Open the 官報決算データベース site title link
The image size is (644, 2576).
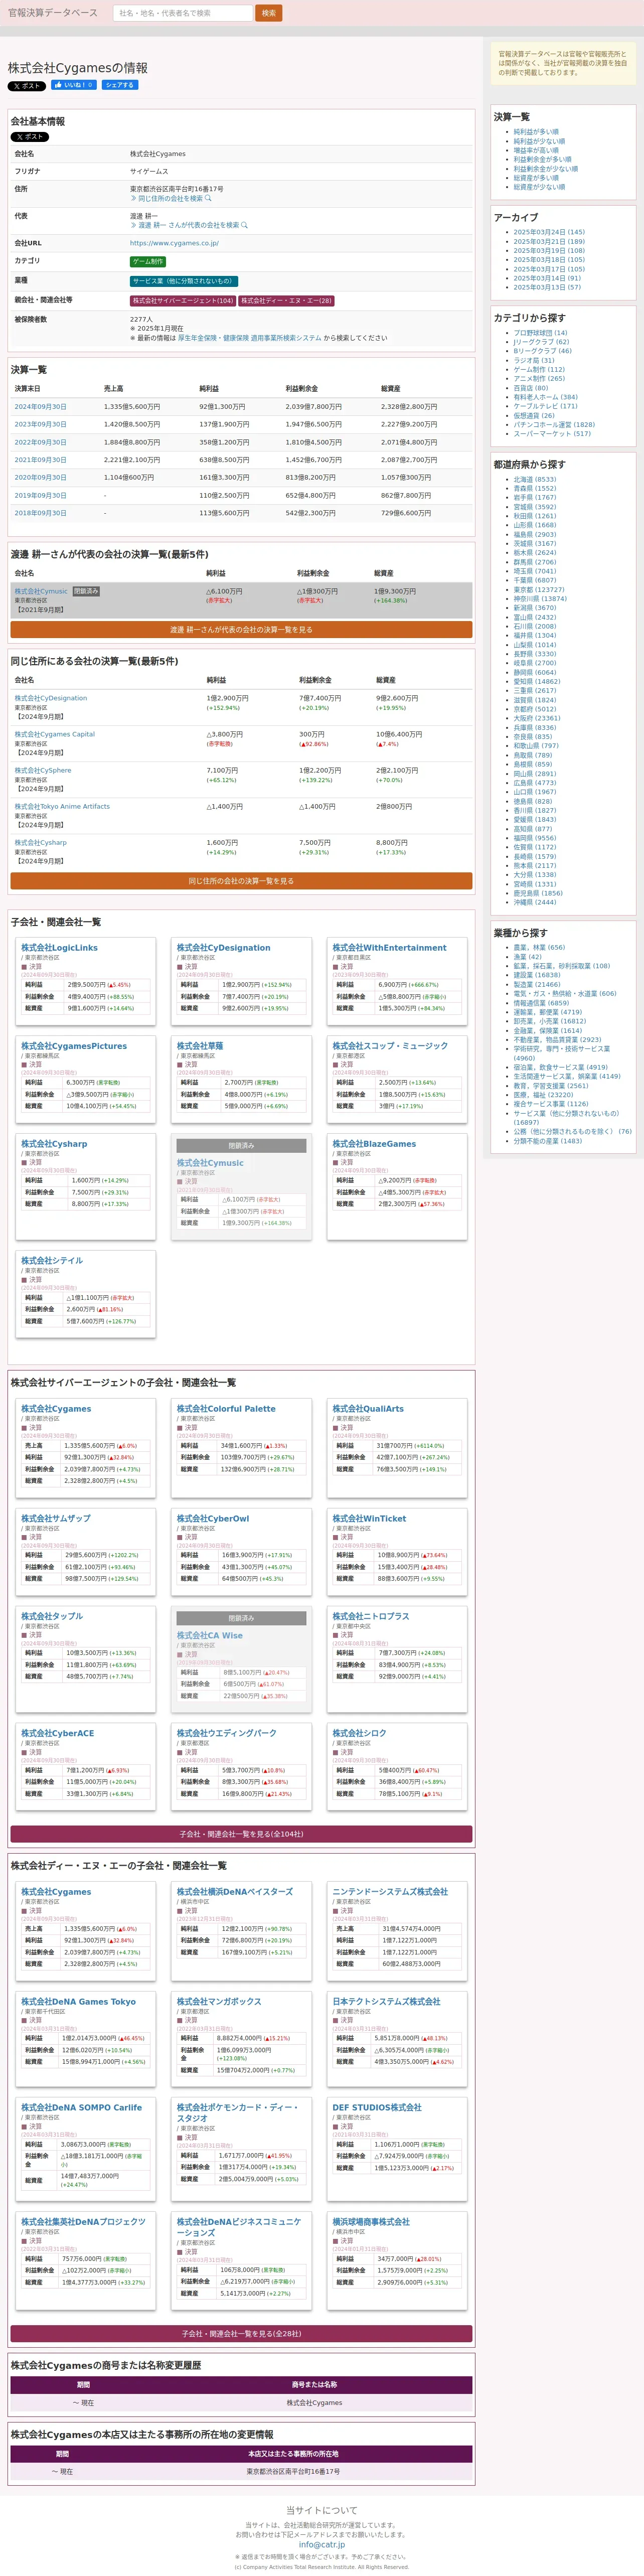pos(53,13)
